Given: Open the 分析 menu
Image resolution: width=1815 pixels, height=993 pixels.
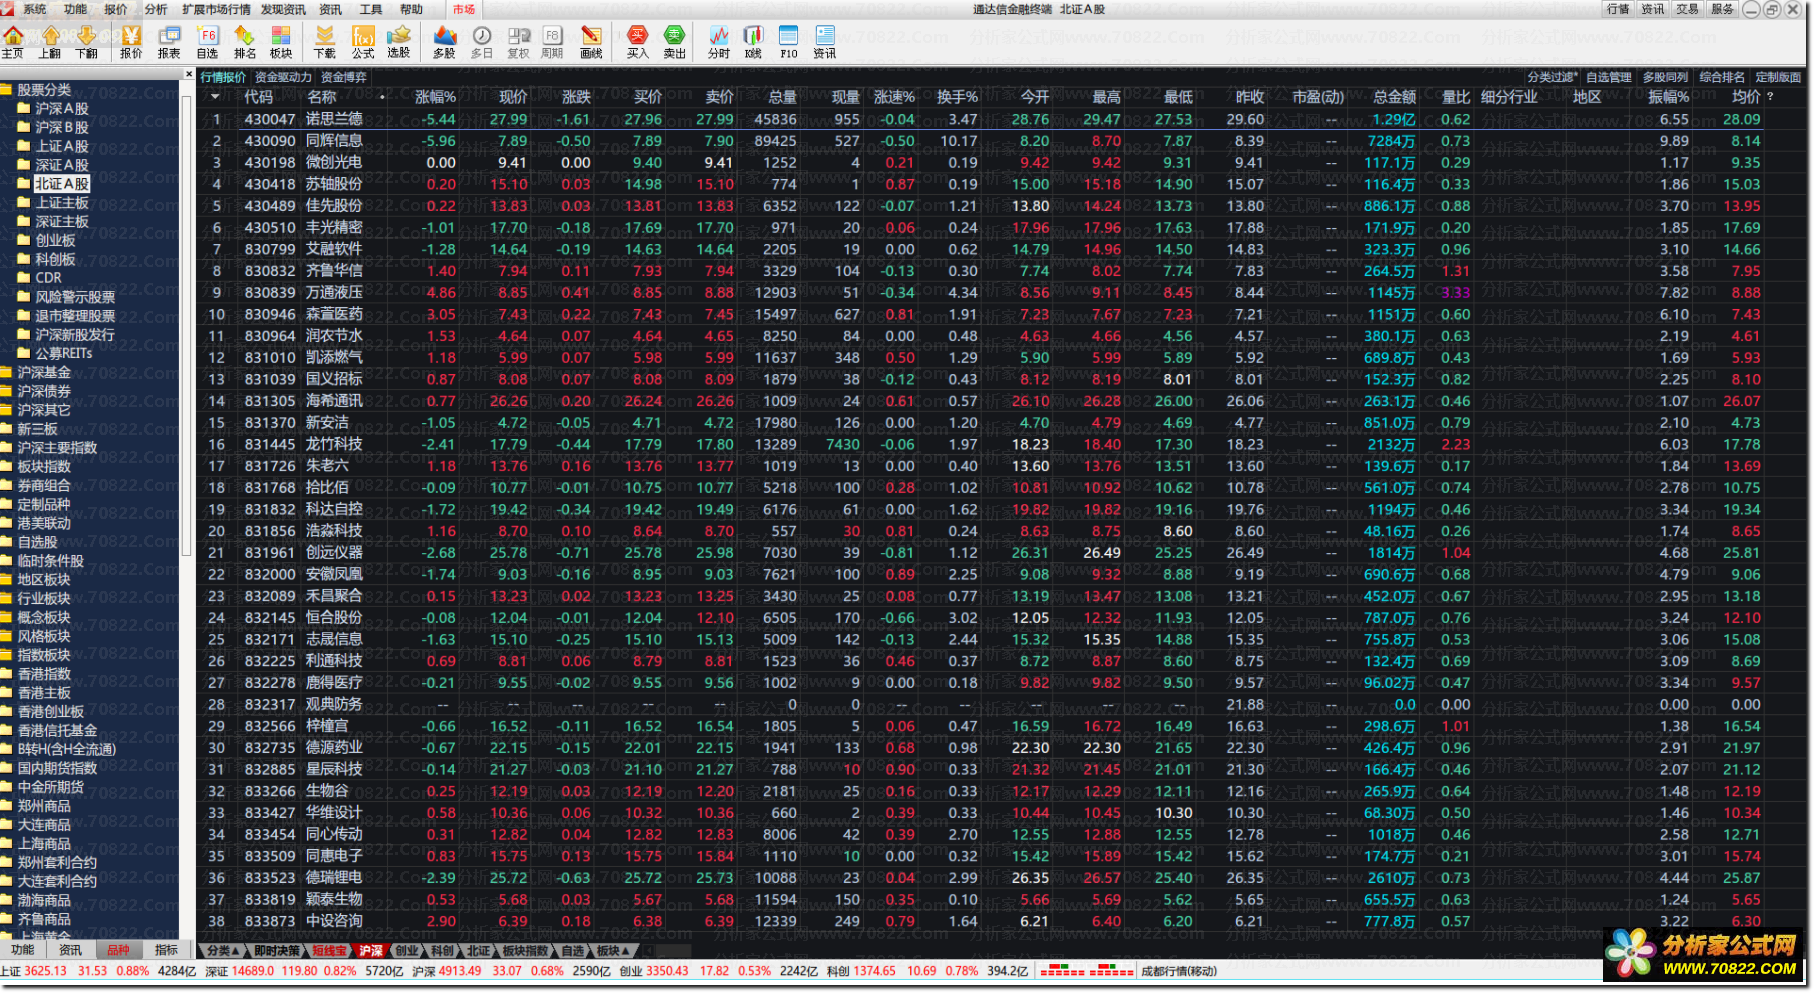Looking at the screenshot, I should click(156, 9).
